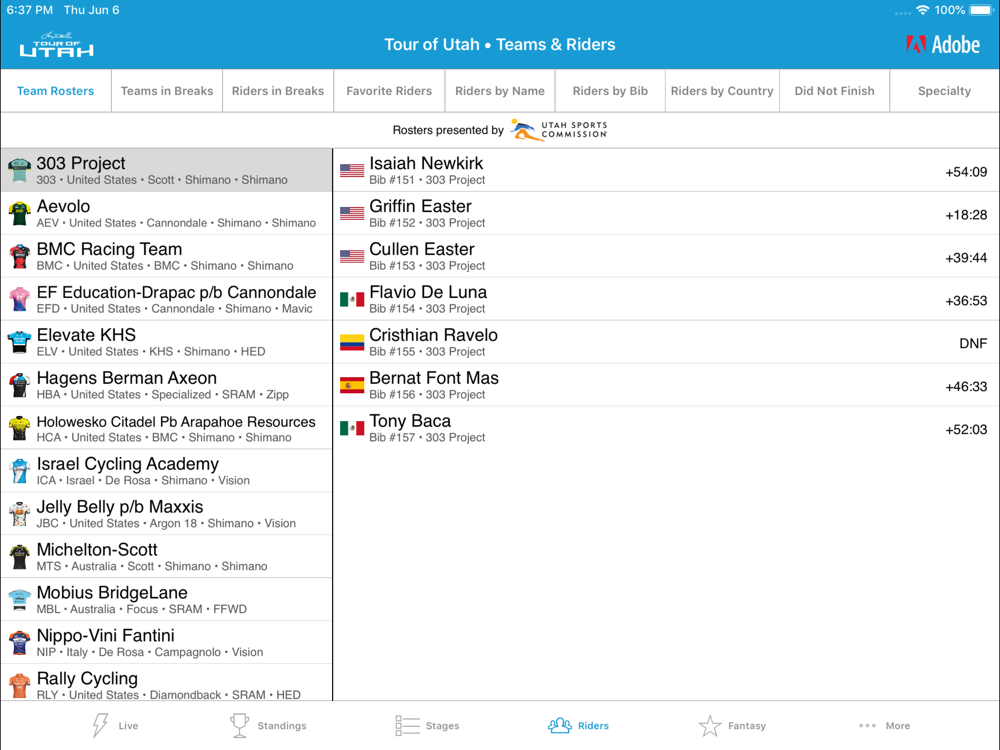The width and height of the screenshot is (1000, 750).
Task: Tap the Utah Sports Commission logo
Action: [x=559, y=129]
